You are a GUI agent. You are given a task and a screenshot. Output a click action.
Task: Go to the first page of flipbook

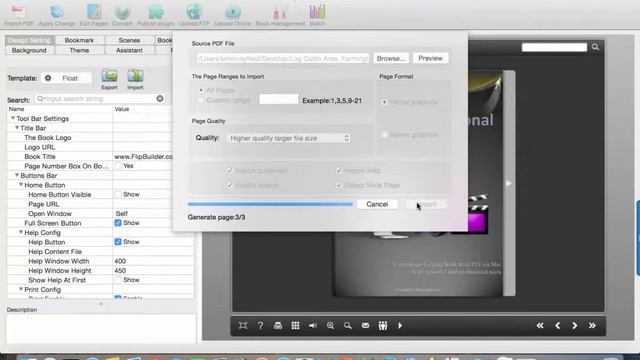[540, 325]
